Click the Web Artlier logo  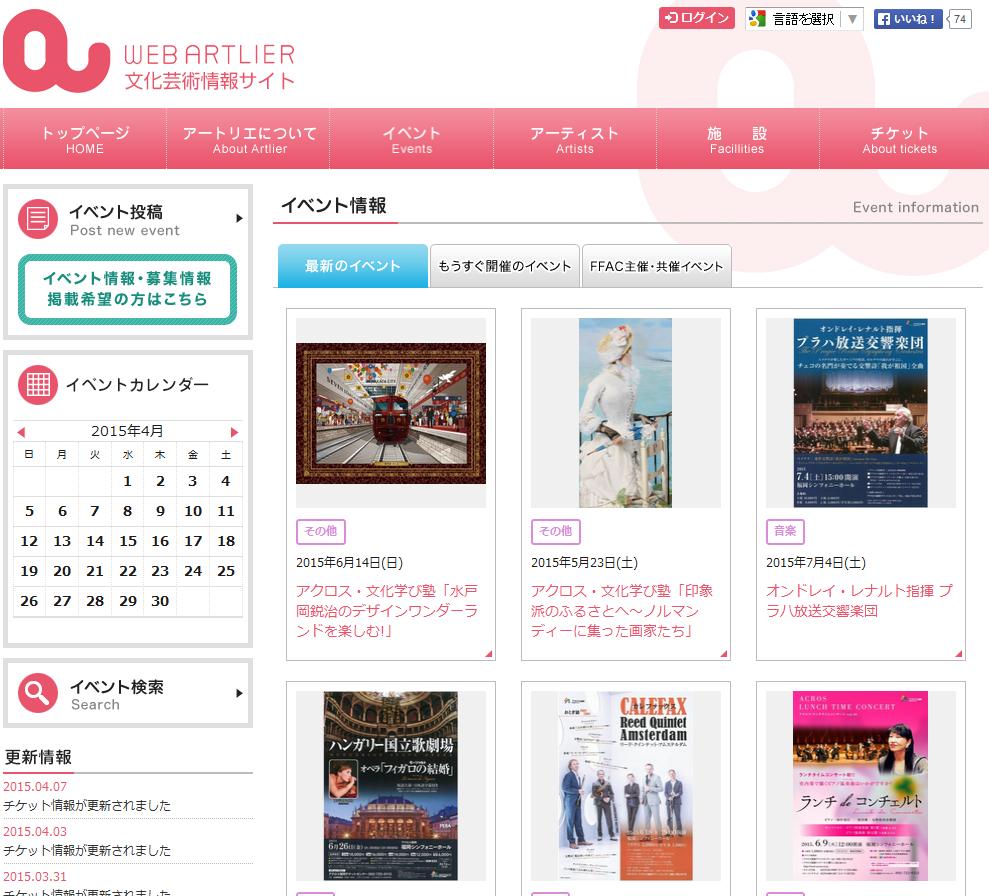[149, 52]
